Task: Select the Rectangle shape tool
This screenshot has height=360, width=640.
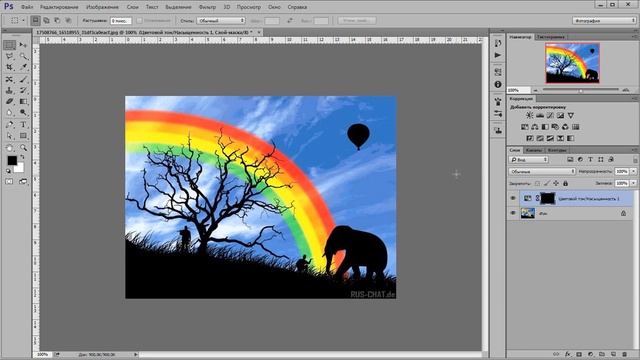Action: 23,136
